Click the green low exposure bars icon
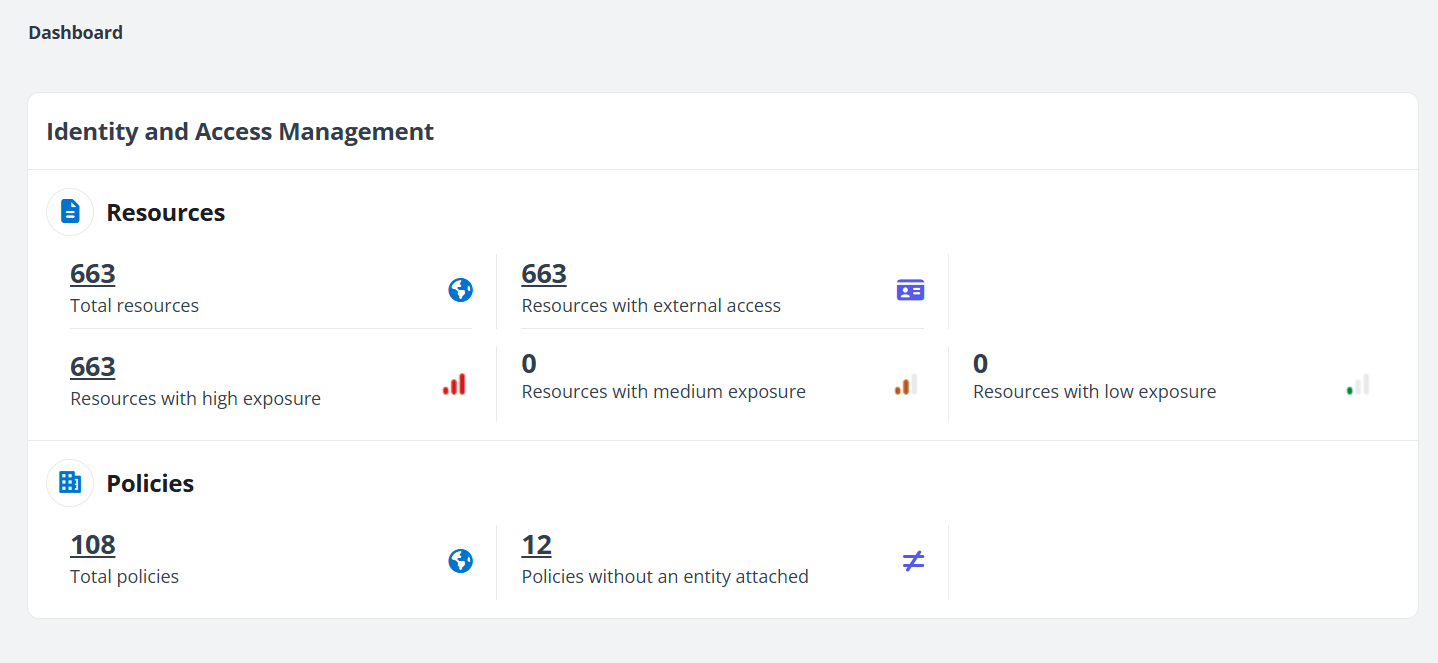Image resolution: width=1438 pixels, height=663 pixels. 1357,384
